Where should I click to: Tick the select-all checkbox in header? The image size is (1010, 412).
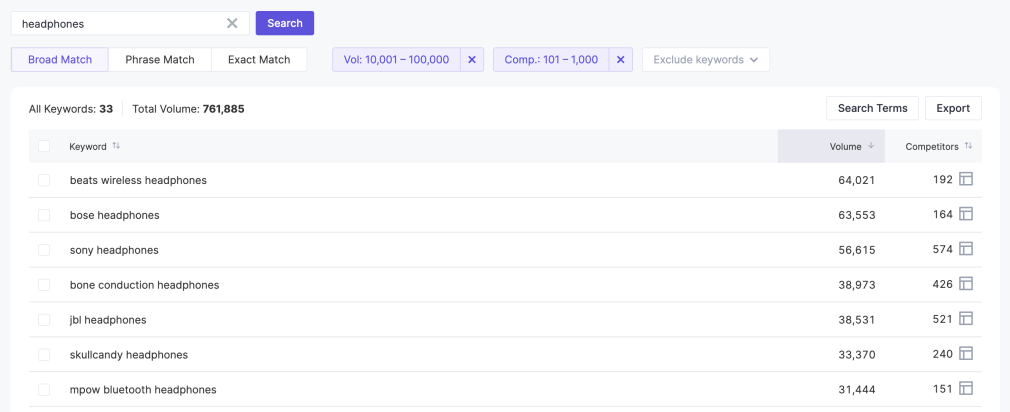(x=44, y=146)
